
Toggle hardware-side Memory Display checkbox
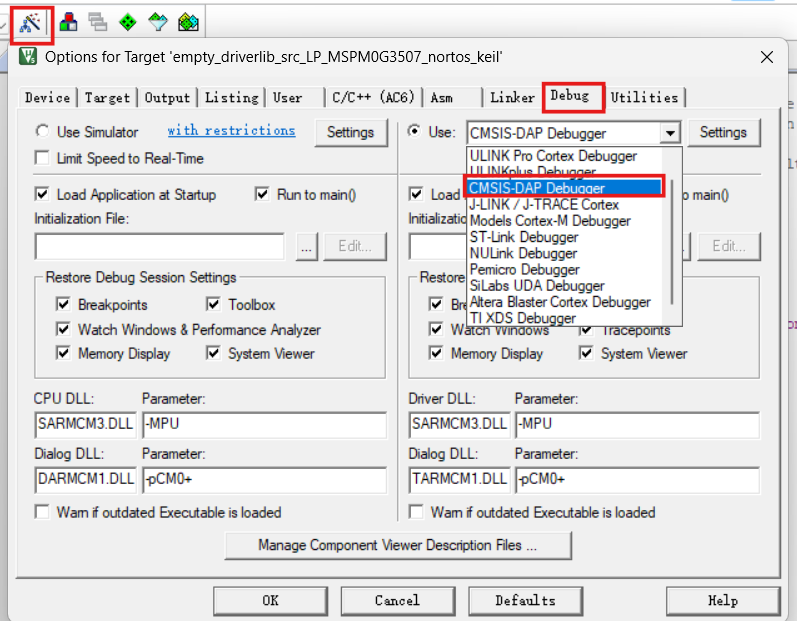pyautogui.click(x=436, y=353)
